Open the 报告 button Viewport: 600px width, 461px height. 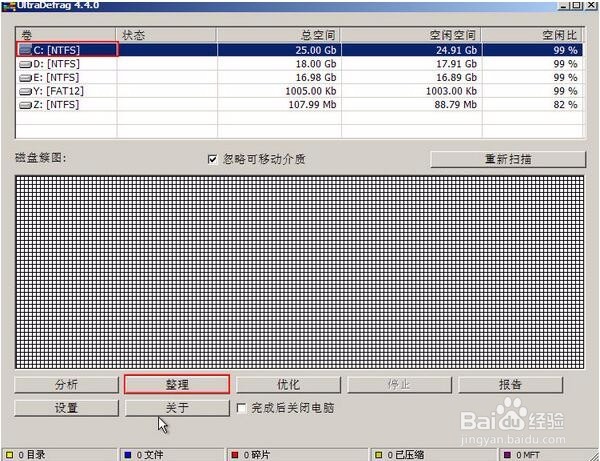coord(510,384)
